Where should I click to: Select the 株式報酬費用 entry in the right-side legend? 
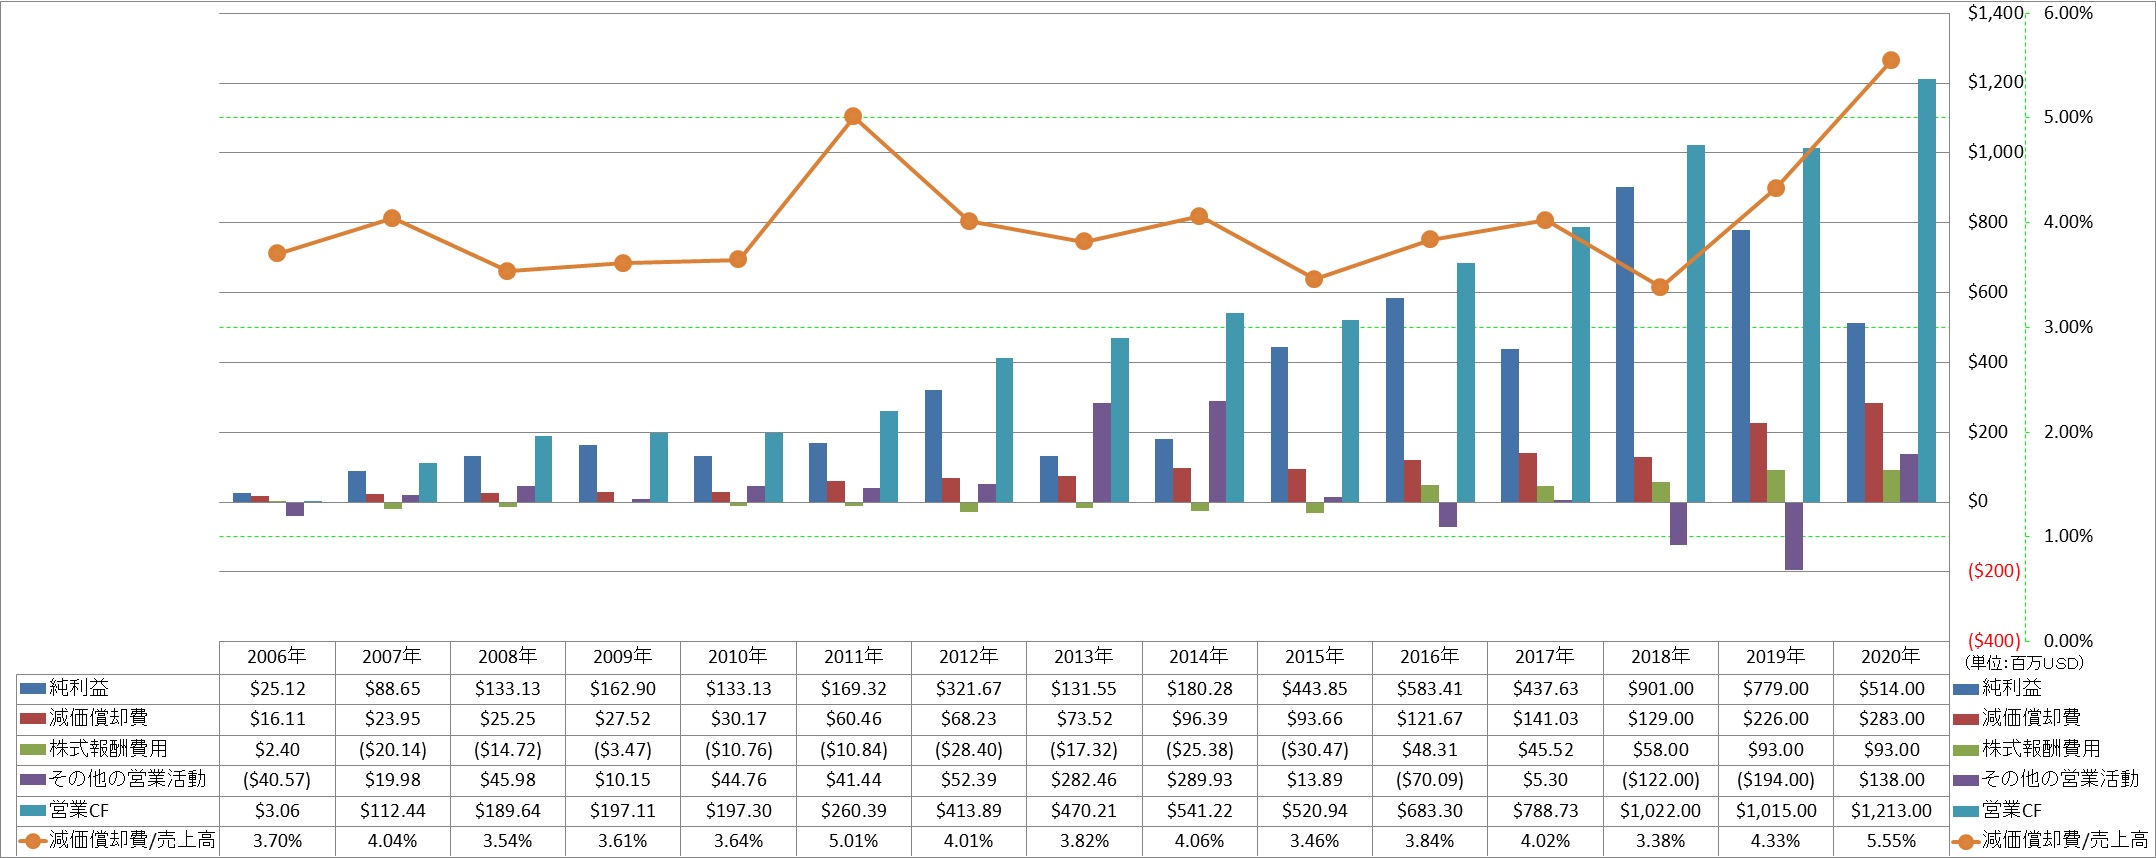(x=2027, y=749)
